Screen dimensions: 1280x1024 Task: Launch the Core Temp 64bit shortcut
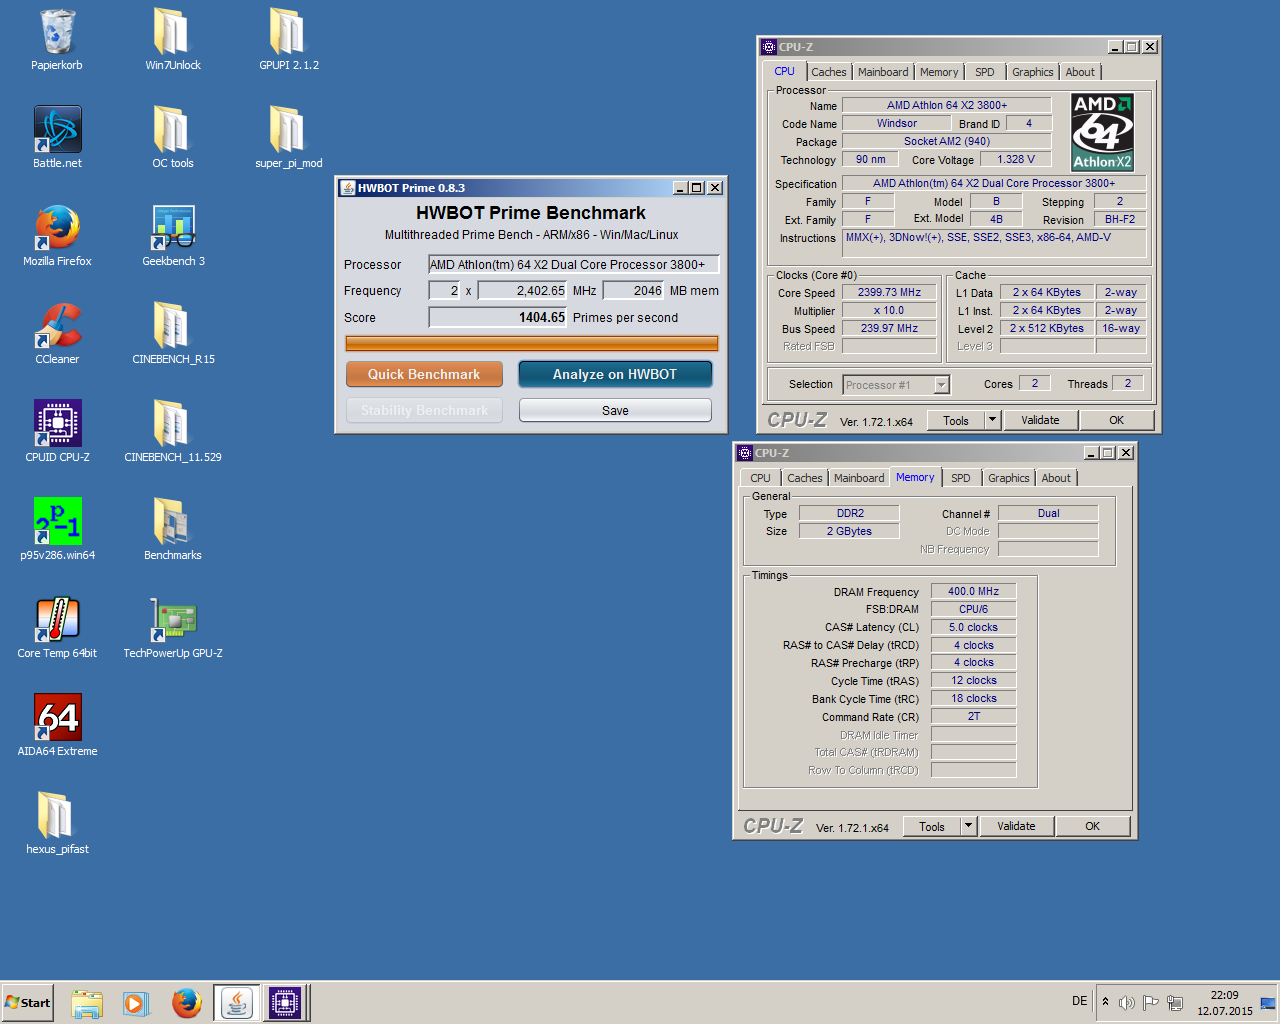point(57,628)
